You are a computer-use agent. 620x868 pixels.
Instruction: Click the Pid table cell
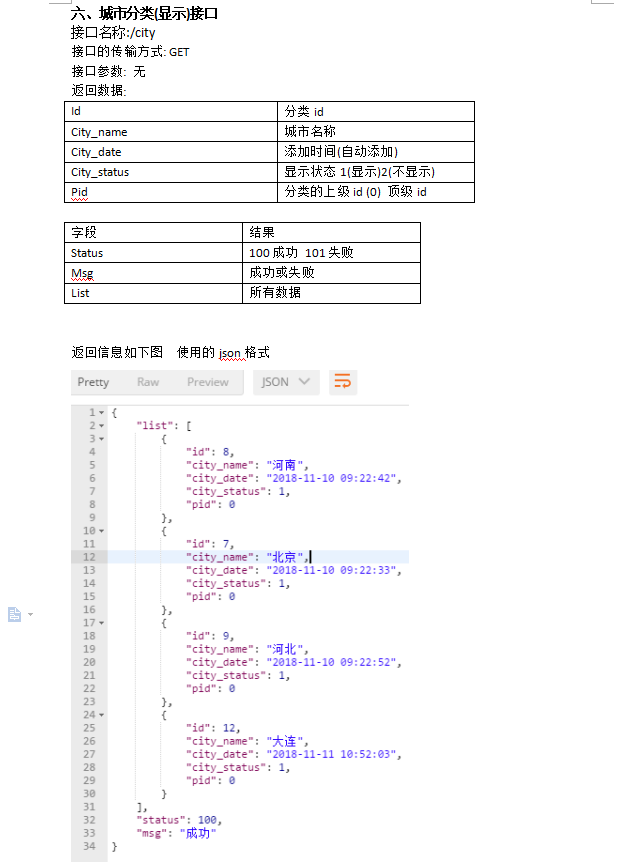[171, 192]
